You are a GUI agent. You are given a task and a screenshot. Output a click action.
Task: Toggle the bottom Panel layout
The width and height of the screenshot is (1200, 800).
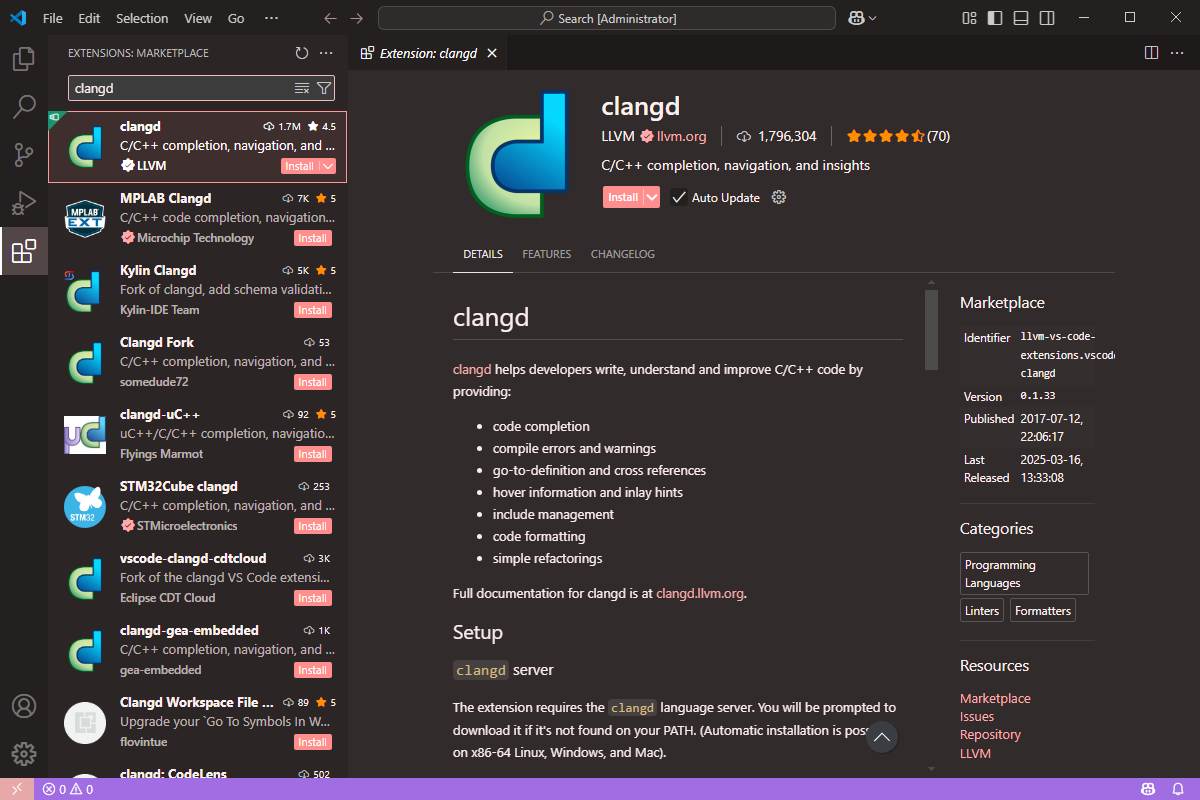tap(1020, 18)
